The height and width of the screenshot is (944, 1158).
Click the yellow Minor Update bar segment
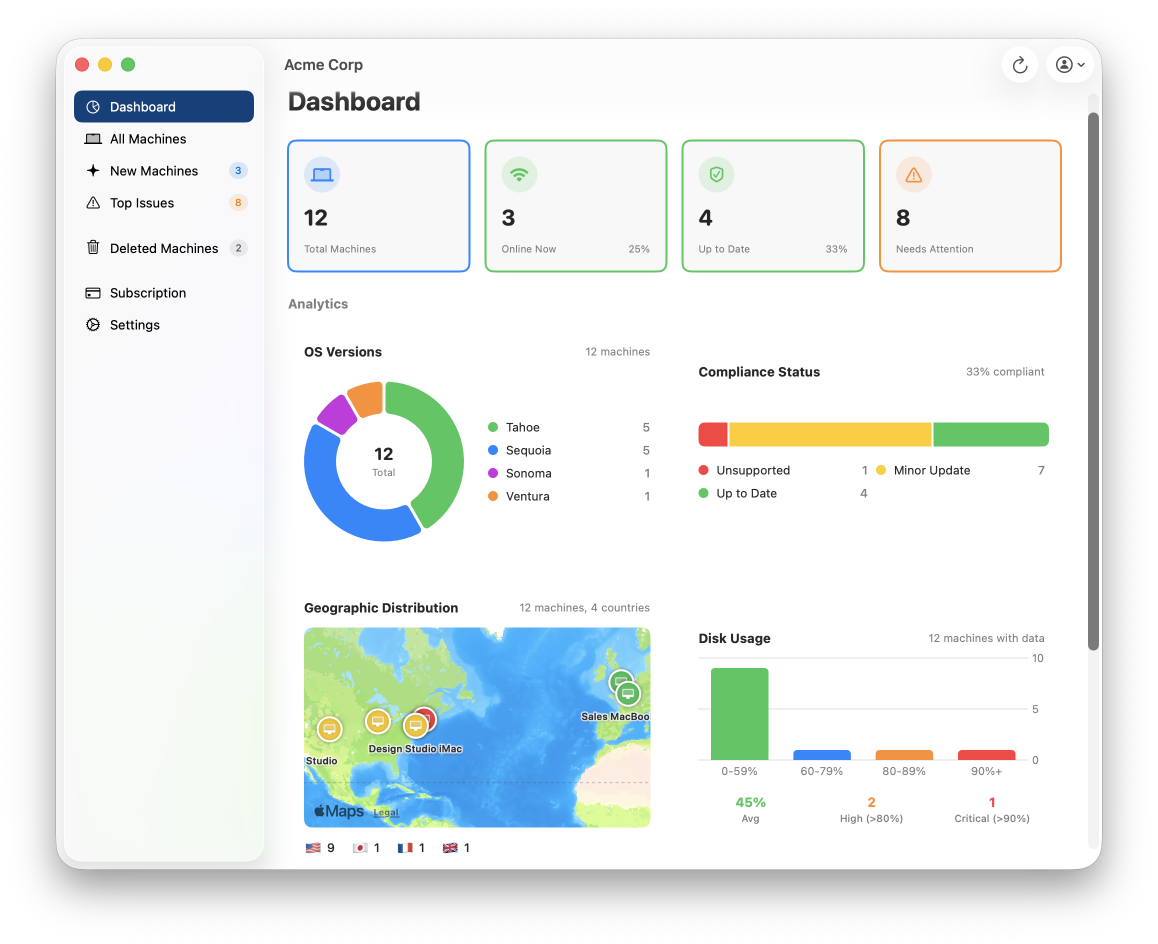[x=831, y=434]
